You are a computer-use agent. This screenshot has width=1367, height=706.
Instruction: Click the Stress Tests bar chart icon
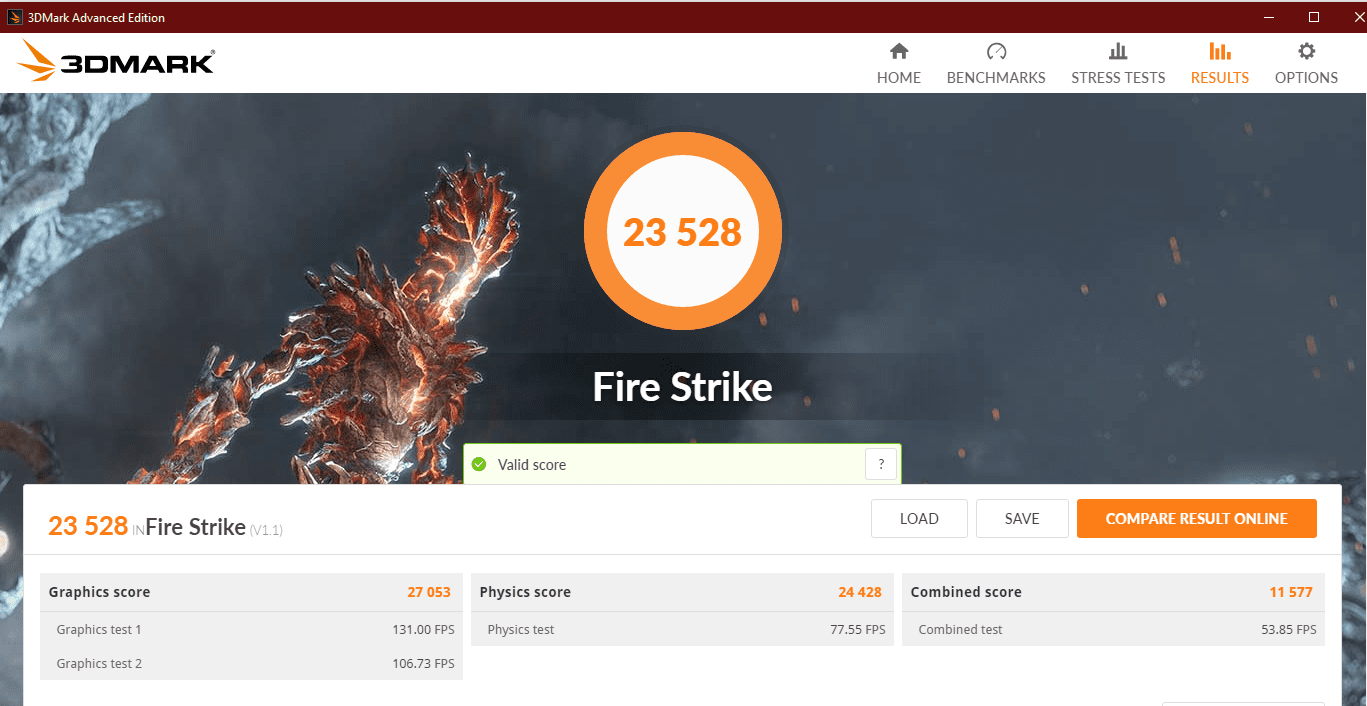1118,51
